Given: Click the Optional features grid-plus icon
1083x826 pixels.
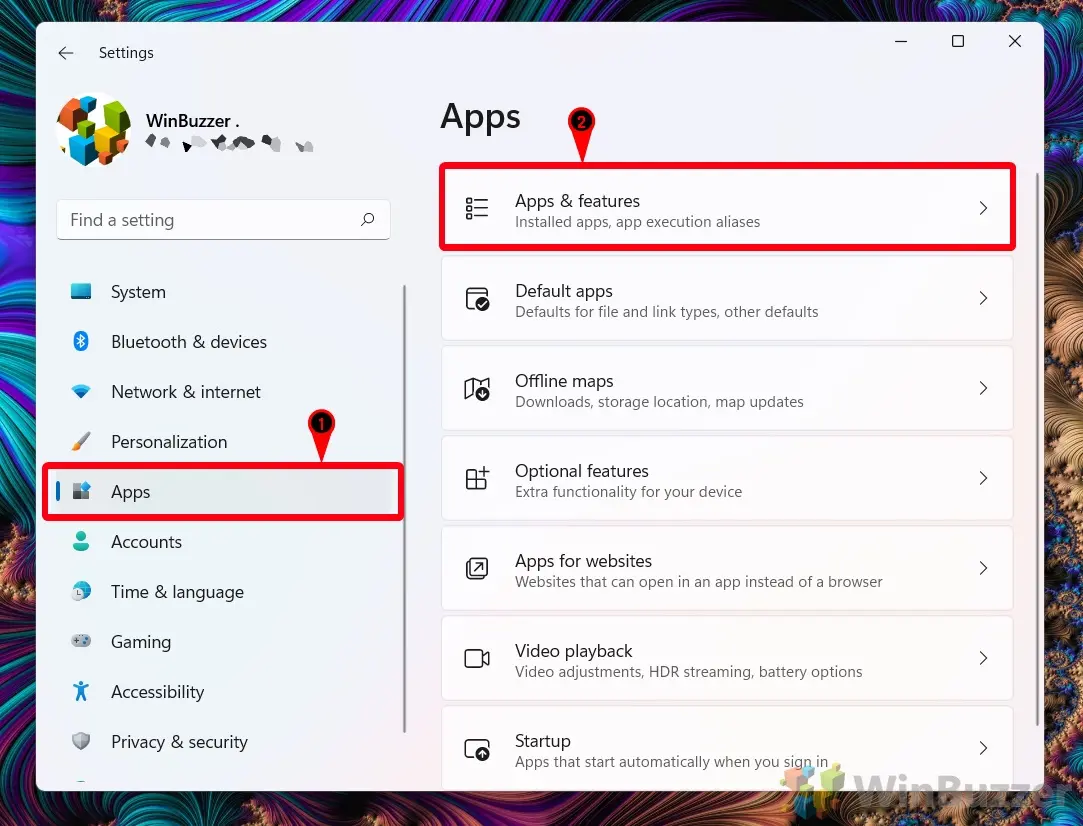Looking at the screenshot, I should pyautogui.click(x=477, y=478).
